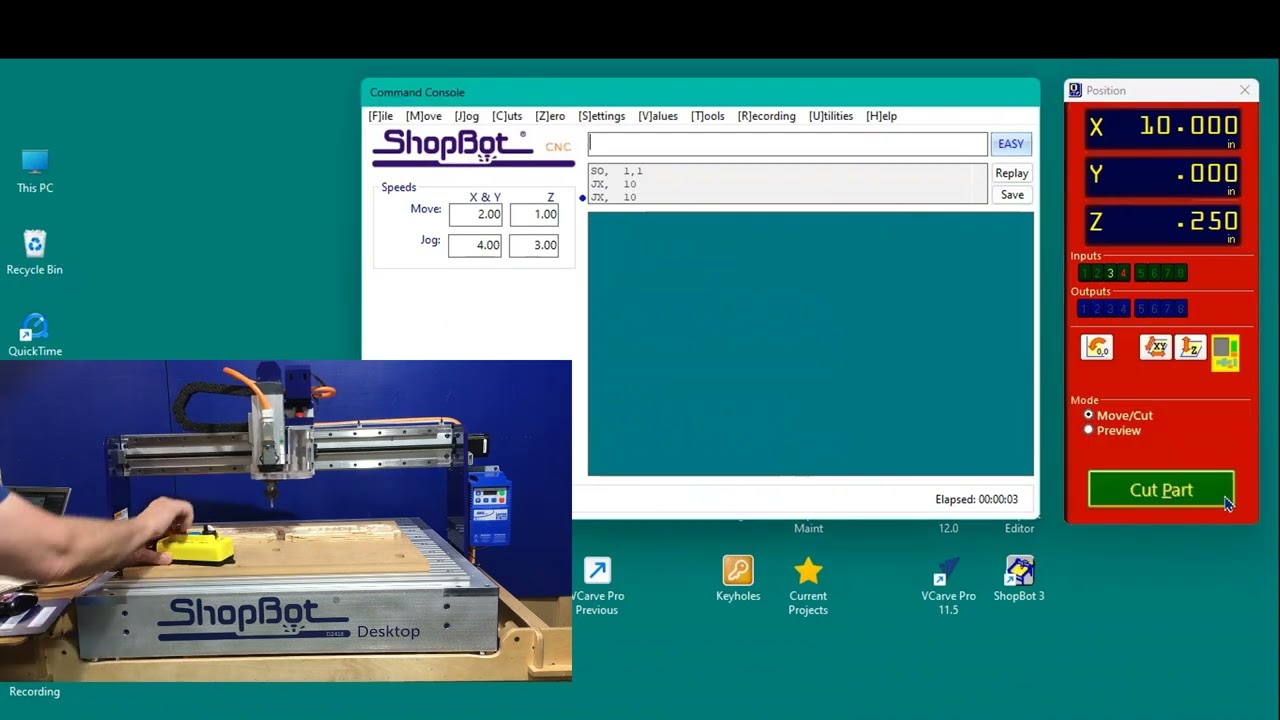This screenshot has width=1280, height=720.
Task: Click the Save button in Command Console
Action: 1012,195
